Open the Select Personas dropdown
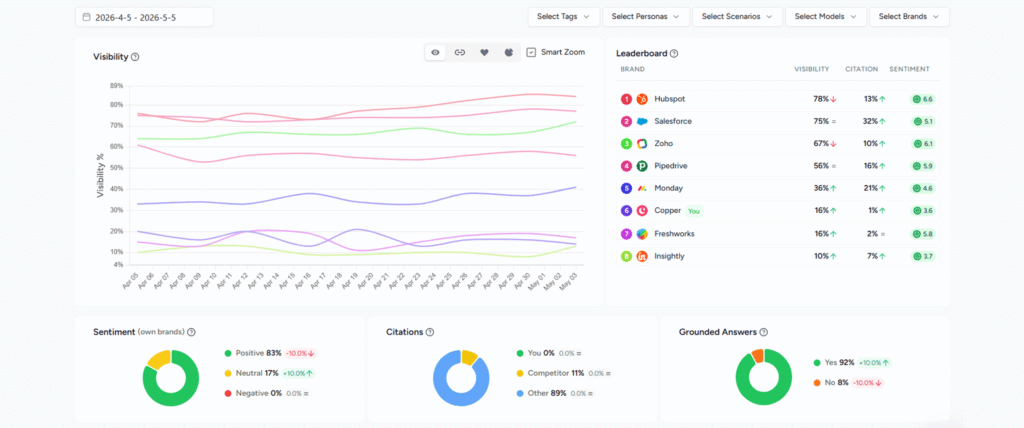Viewport: 1024px width, 428px height. tap(646, 17)
